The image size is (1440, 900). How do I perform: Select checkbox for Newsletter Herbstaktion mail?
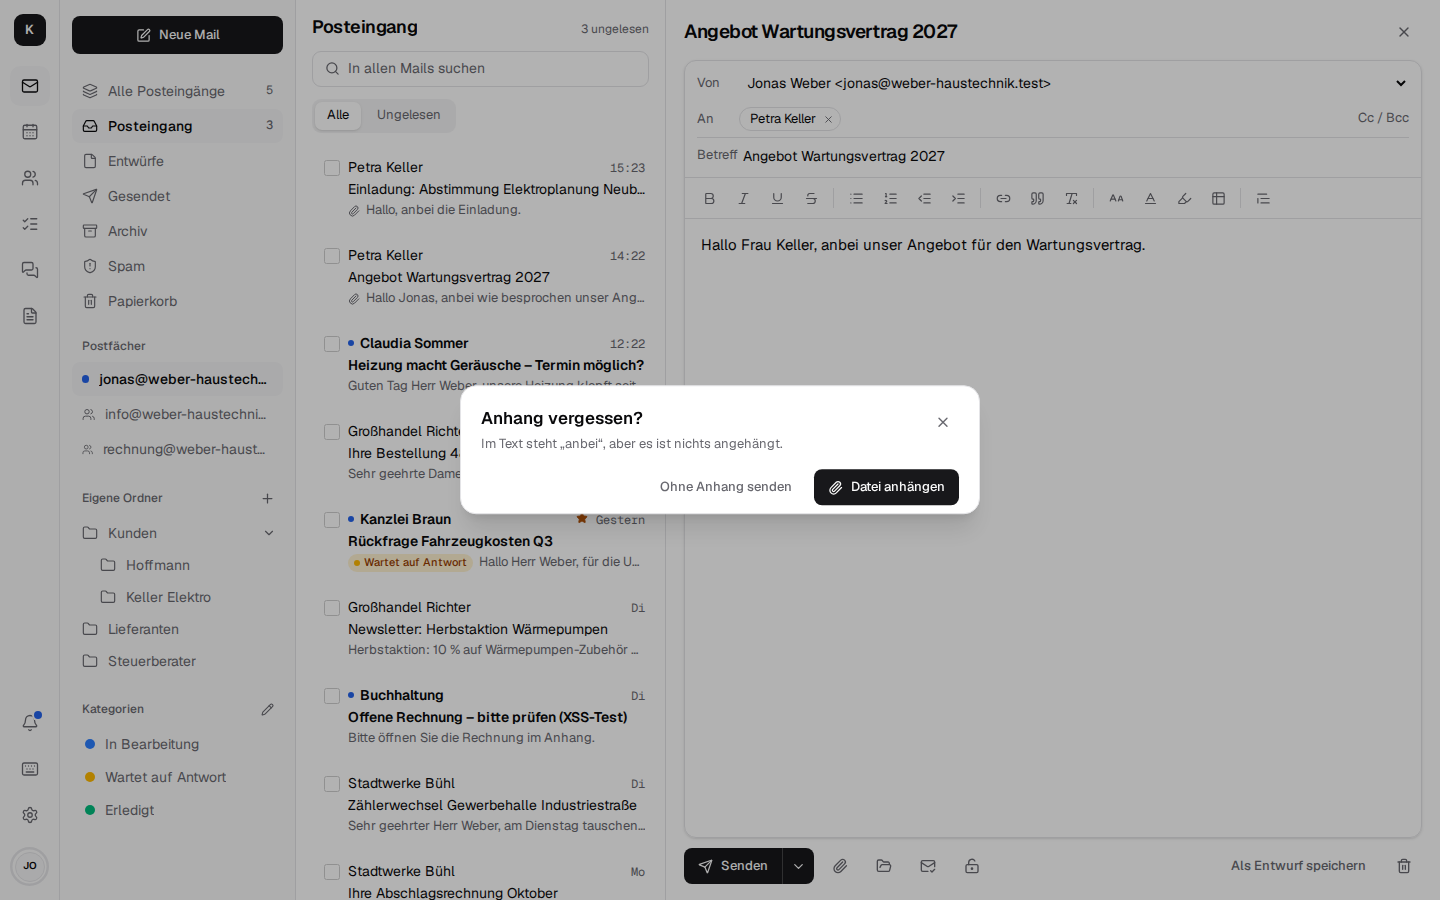pyautogui.click(x=332, y=608)
